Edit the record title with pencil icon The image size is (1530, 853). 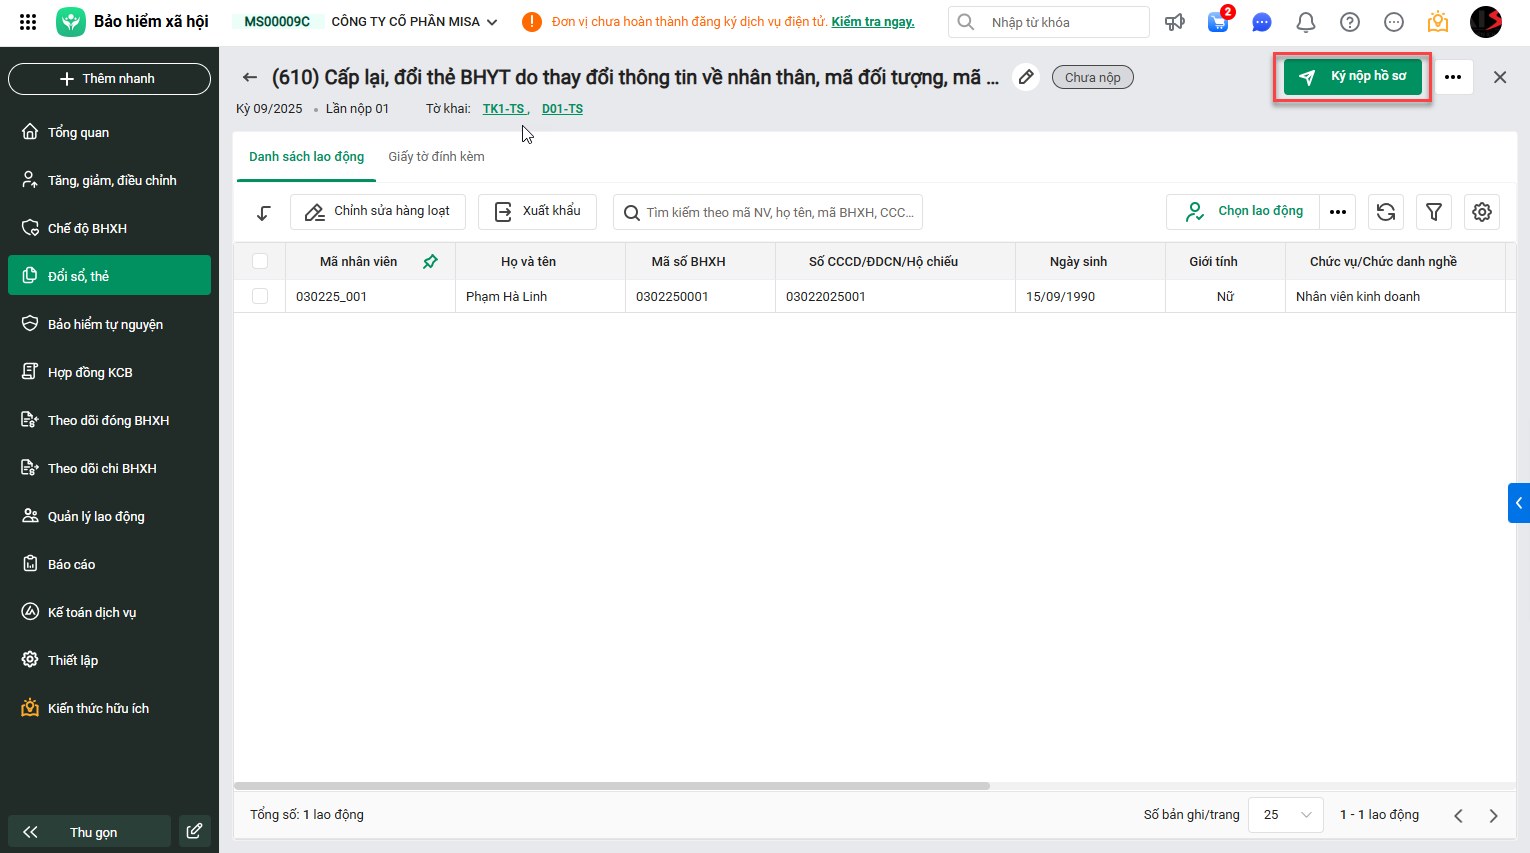[1026, 77]
